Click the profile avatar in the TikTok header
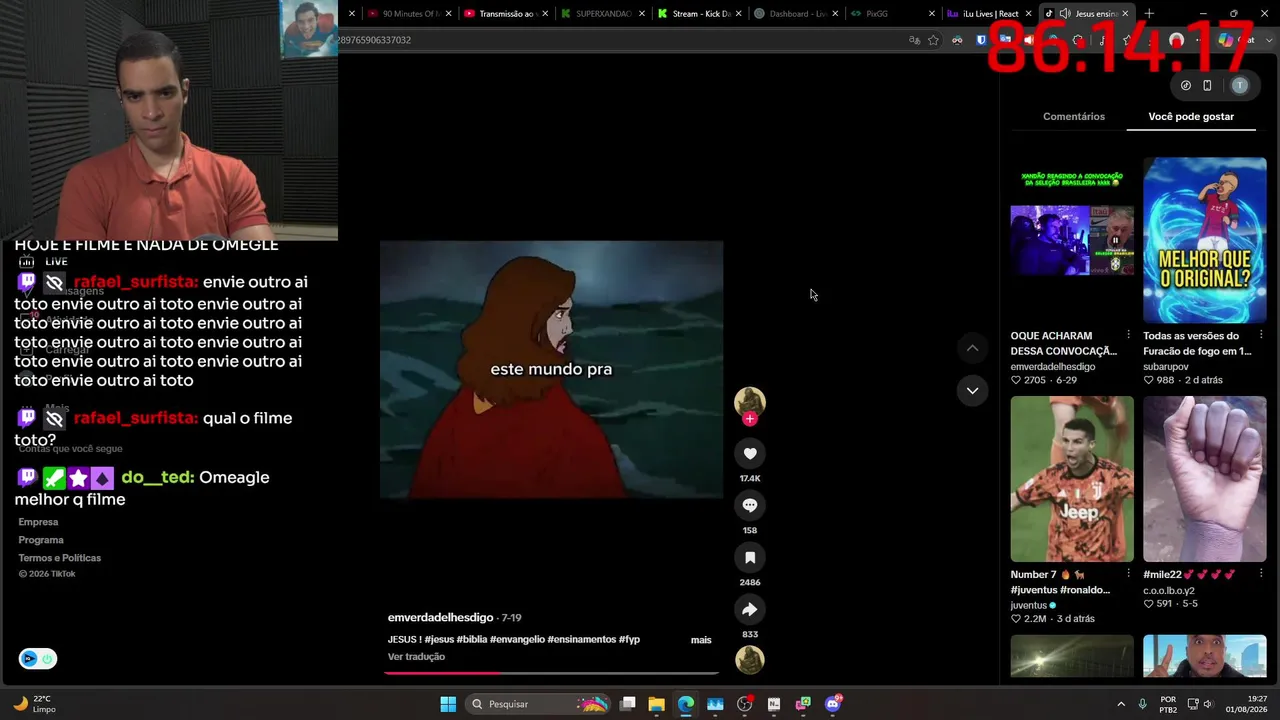This screenshot has height=720, width=1280. pyautogui.click(x=1240, y=86)
